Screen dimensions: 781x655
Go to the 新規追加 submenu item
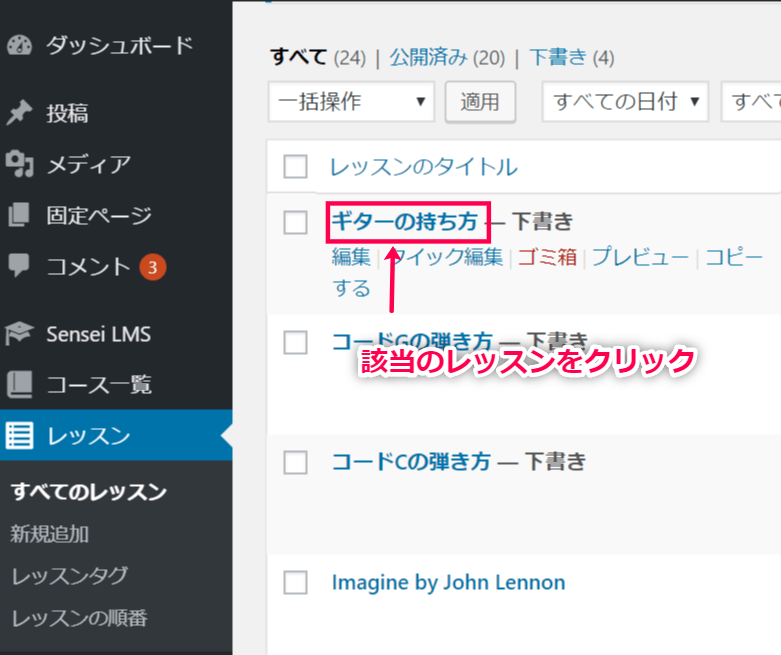[x=50, y=534]
